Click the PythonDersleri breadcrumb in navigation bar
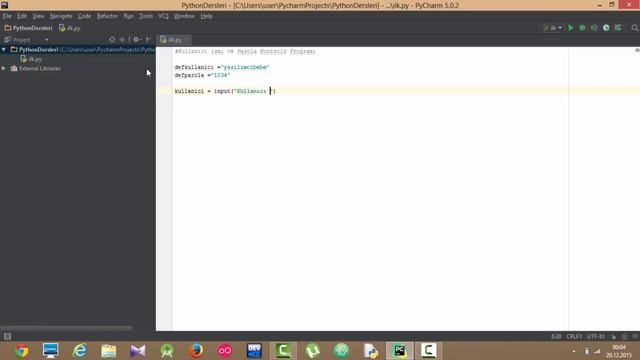This screenshot has width=640, height=360. tap(29, 28)
